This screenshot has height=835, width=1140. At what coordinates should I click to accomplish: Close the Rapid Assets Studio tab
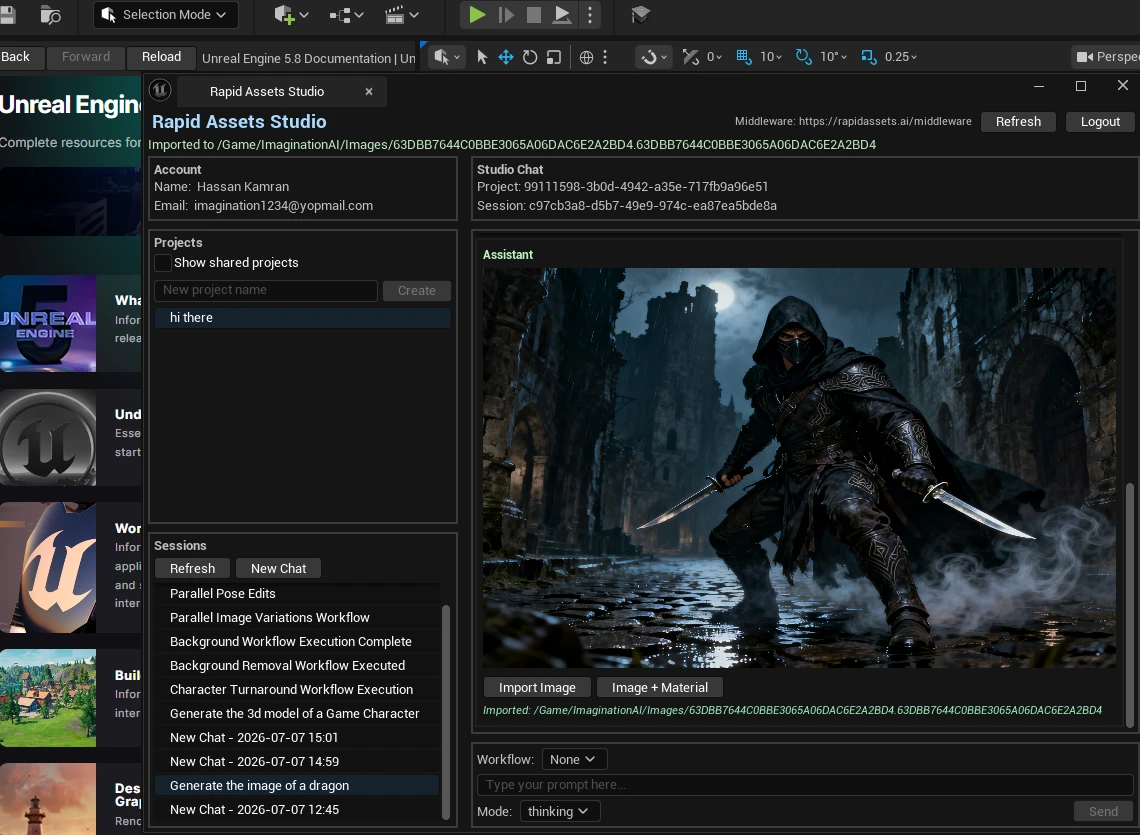pos(369,92)
